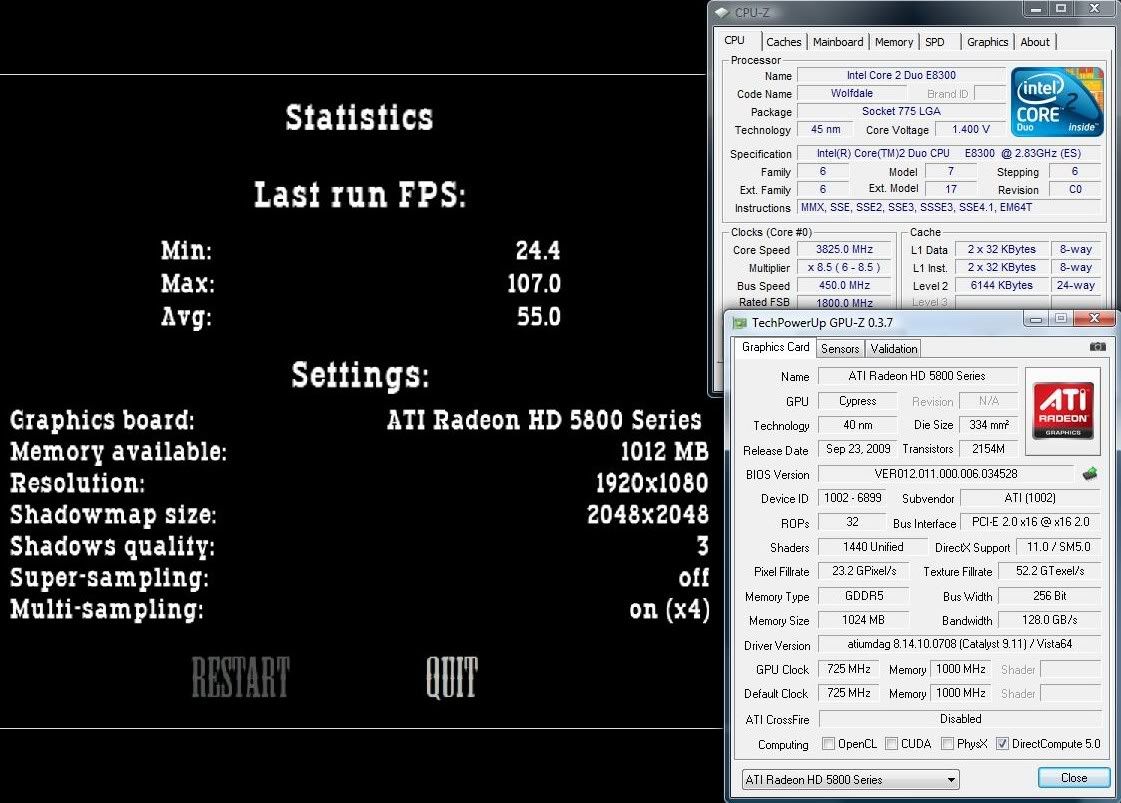This screenshot has width=1121, height=803.
Task: Click the Device ID value 1002 - 6899
Action: [852, 498]
